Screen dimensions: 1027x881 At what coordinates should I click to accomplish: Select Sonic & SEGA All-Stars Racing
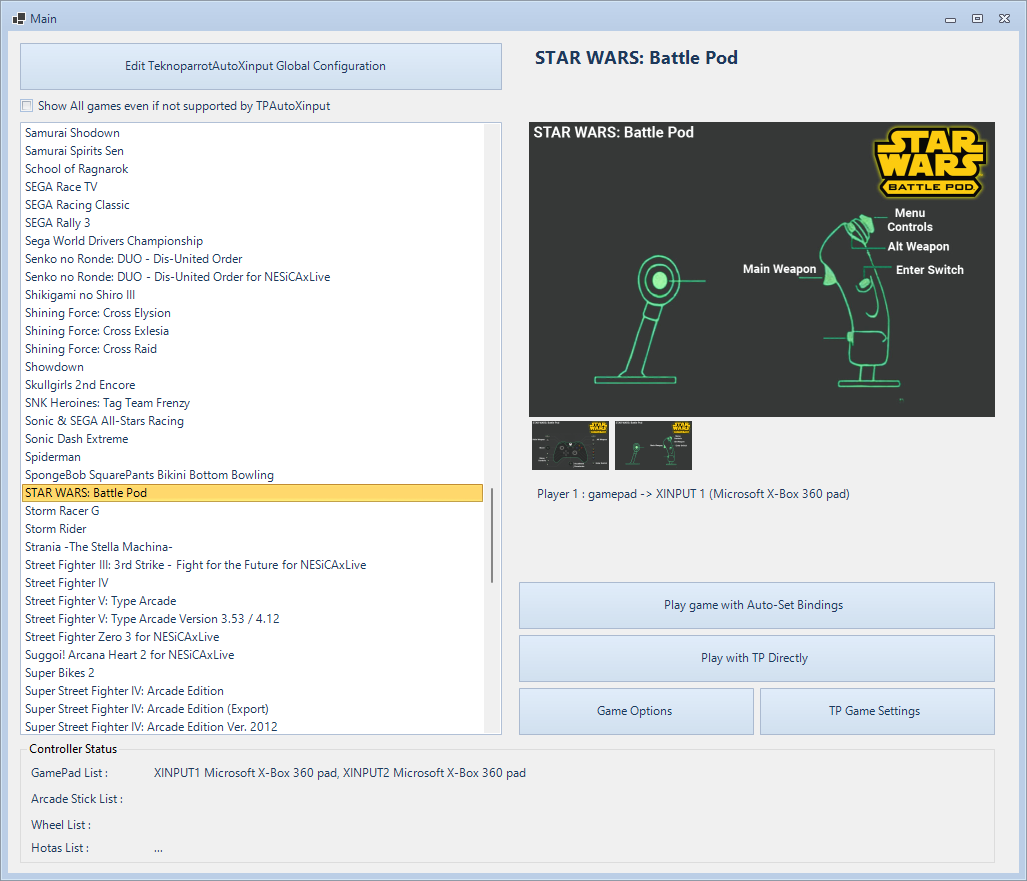pyautogui.click(x=252, y=421)
